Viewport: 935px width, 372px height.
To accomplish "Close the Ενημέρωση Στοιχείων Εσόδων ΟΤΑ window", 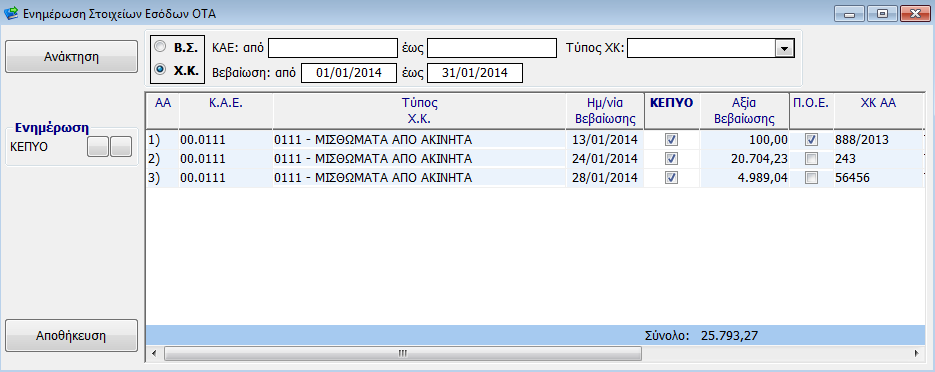I will tap(914, 13).
